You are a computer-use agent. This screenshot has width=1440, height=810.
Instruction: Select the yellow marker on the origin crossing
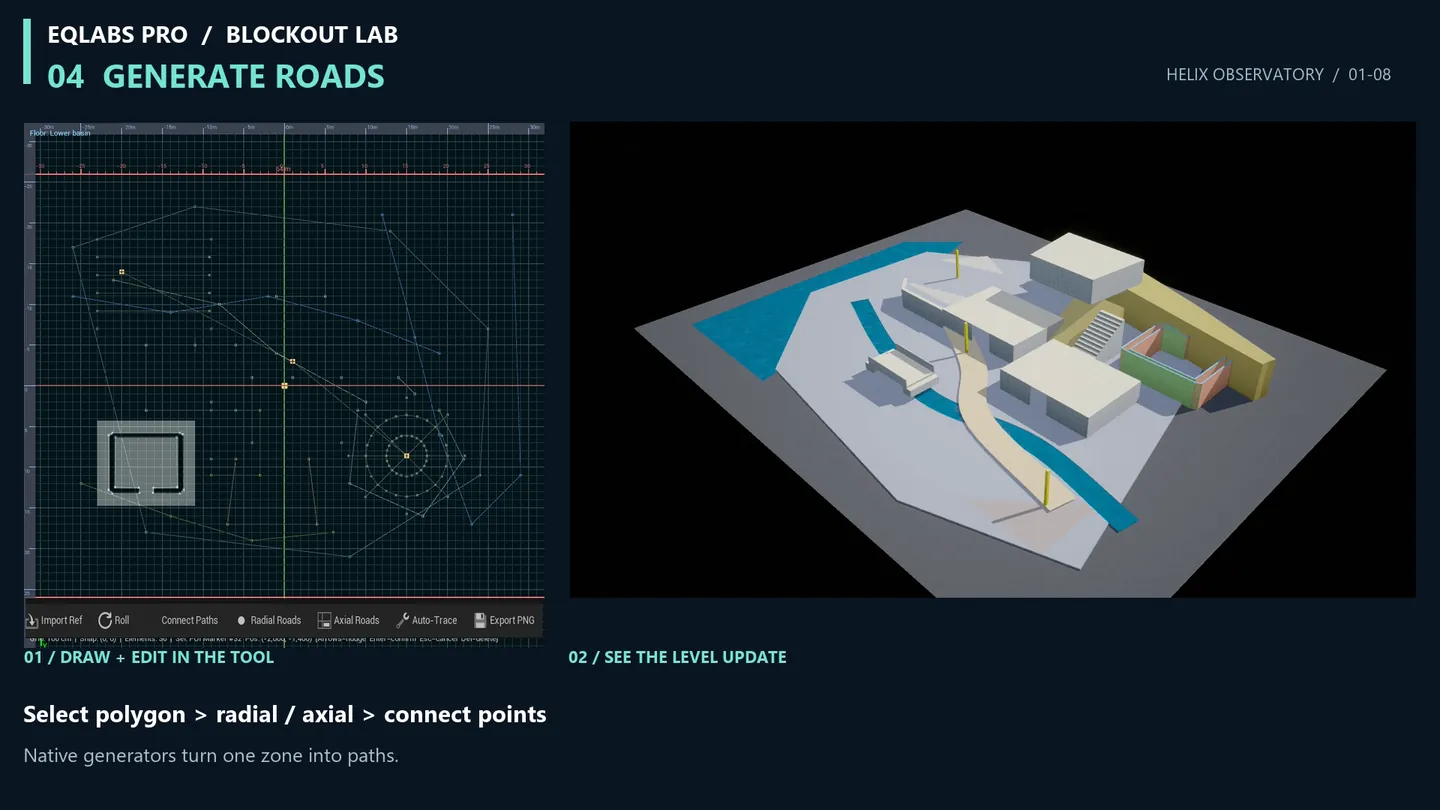pos(284,385)
